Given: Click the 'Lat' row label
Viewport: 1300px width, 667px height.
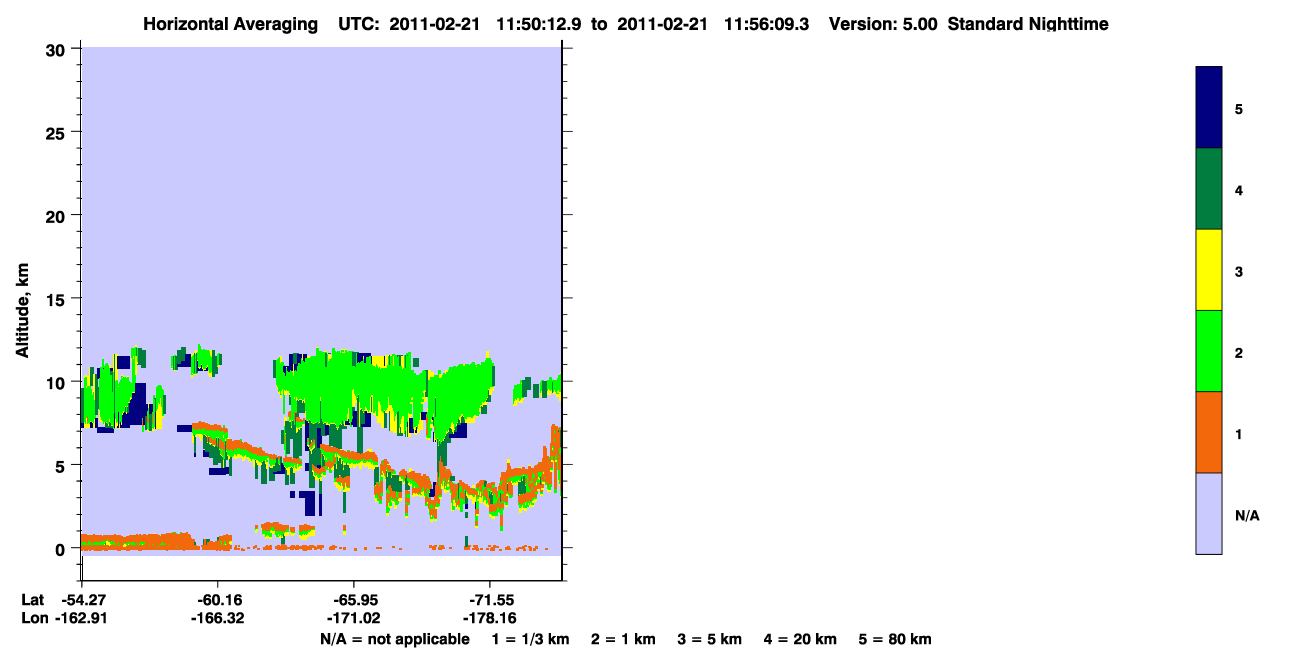Looking at the screenshot, I should tap(32, 600).
